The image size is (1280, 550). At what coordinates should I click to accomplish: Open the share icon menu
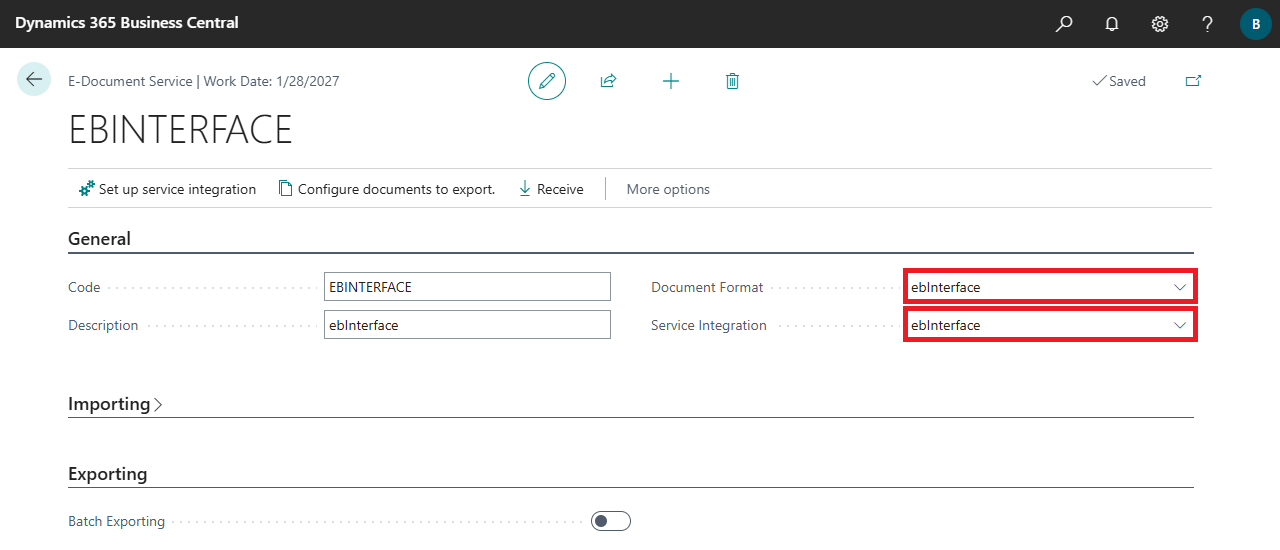[608, 81]
